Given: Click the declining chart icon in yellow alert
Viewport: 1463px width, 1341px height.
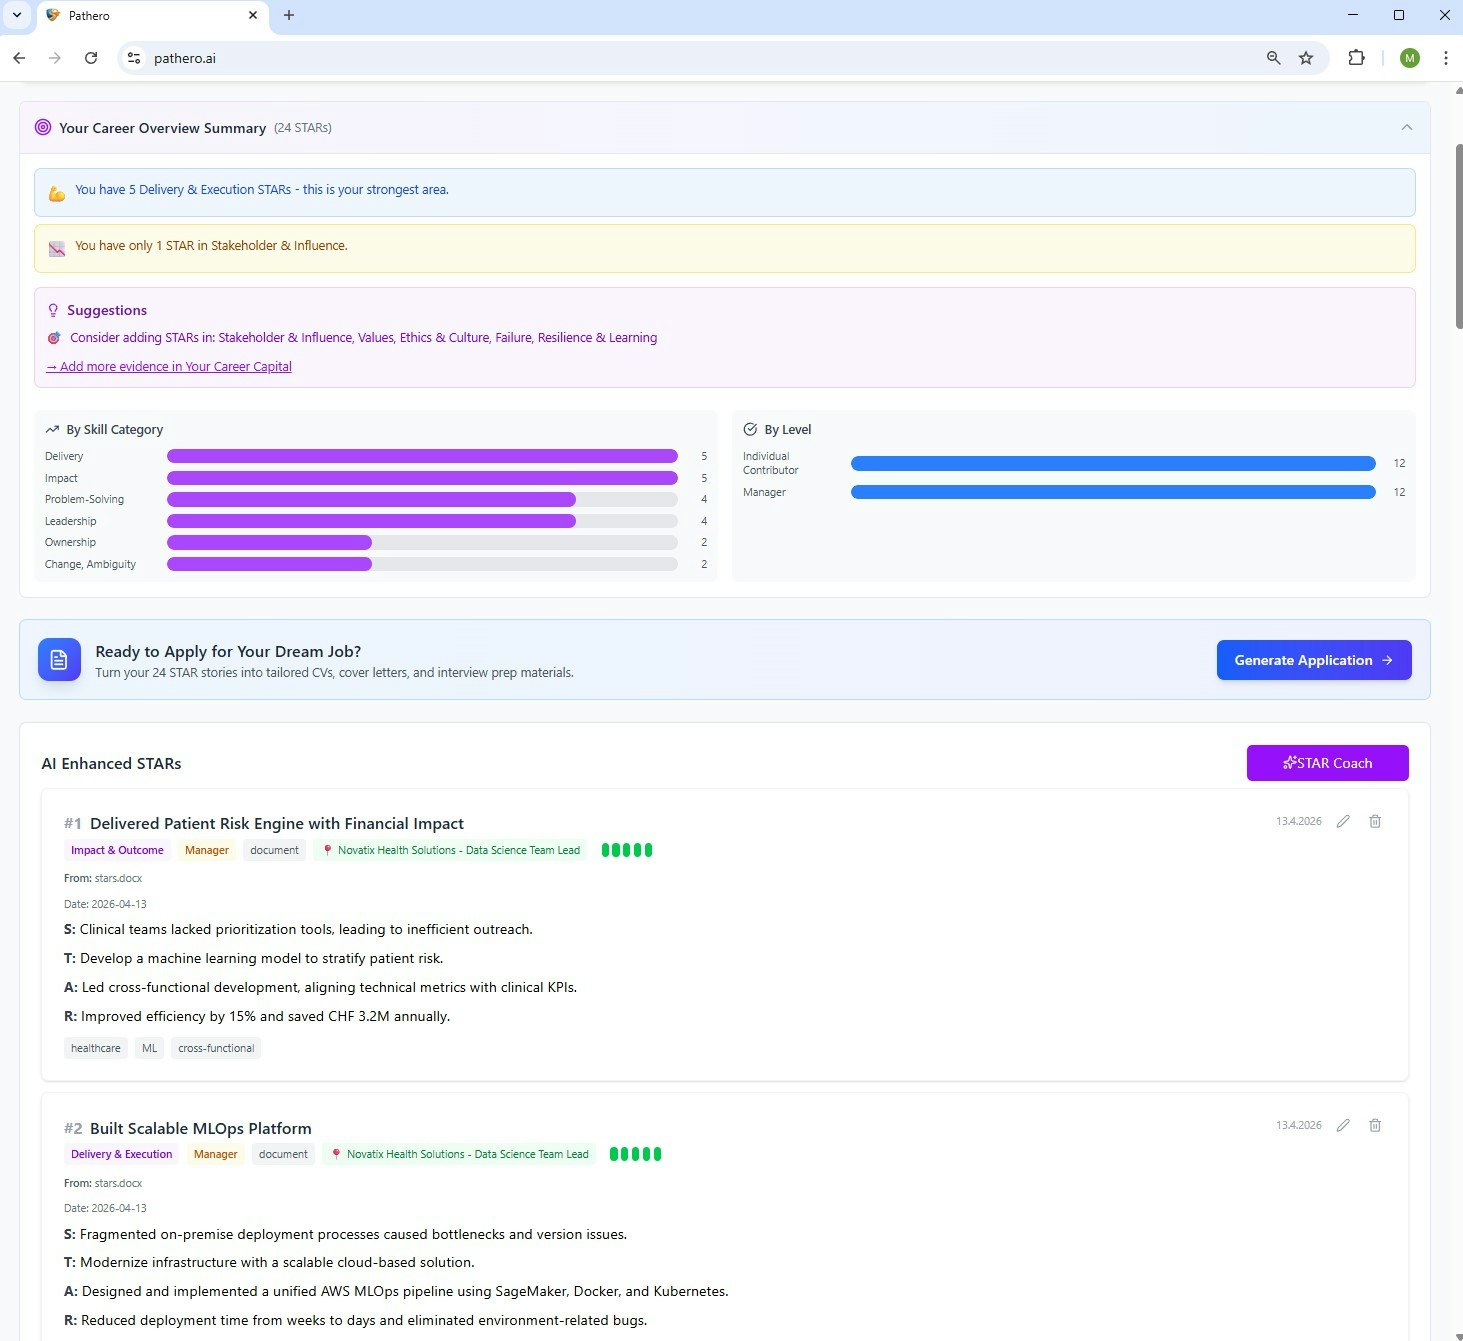Looking at the screenshot, I should pyautogui.click(x=57, y=249).
